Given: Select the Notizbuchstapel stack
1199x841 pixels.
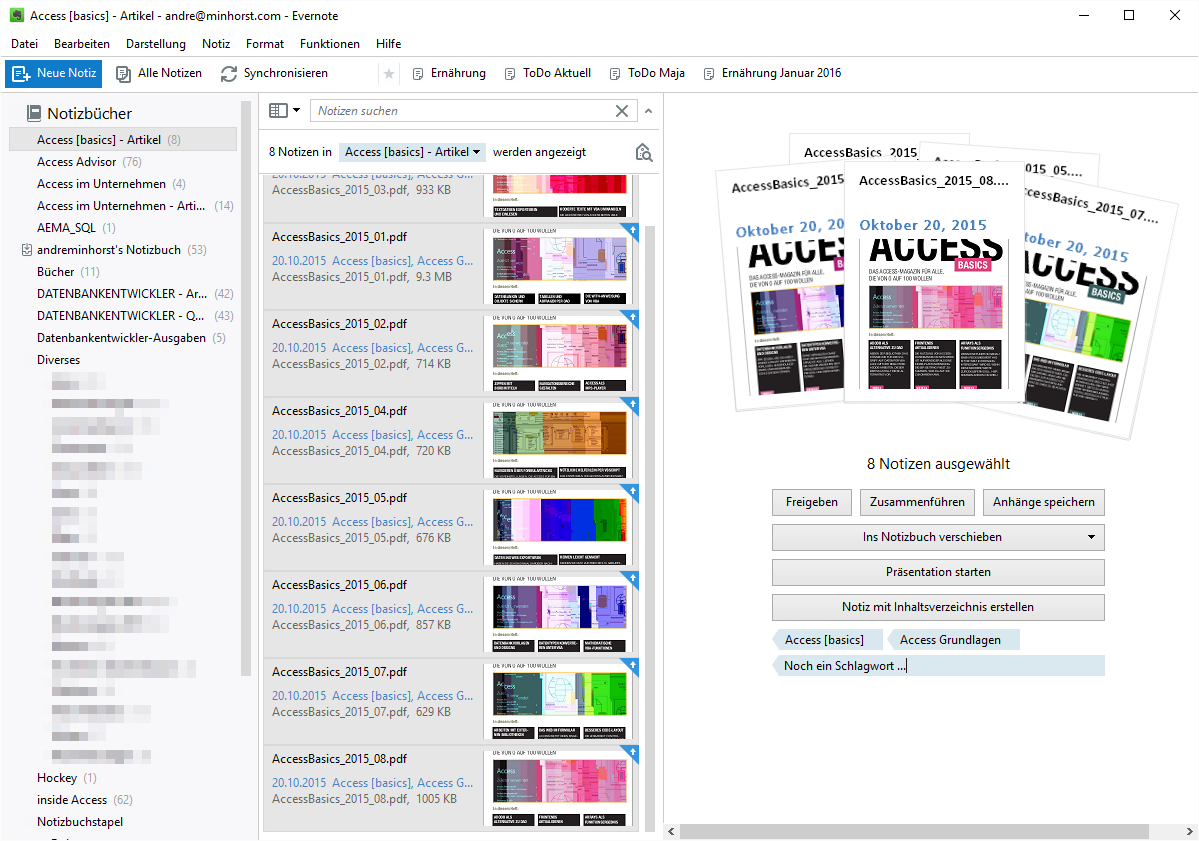Looking at the screenshot, I should point(80,822).
